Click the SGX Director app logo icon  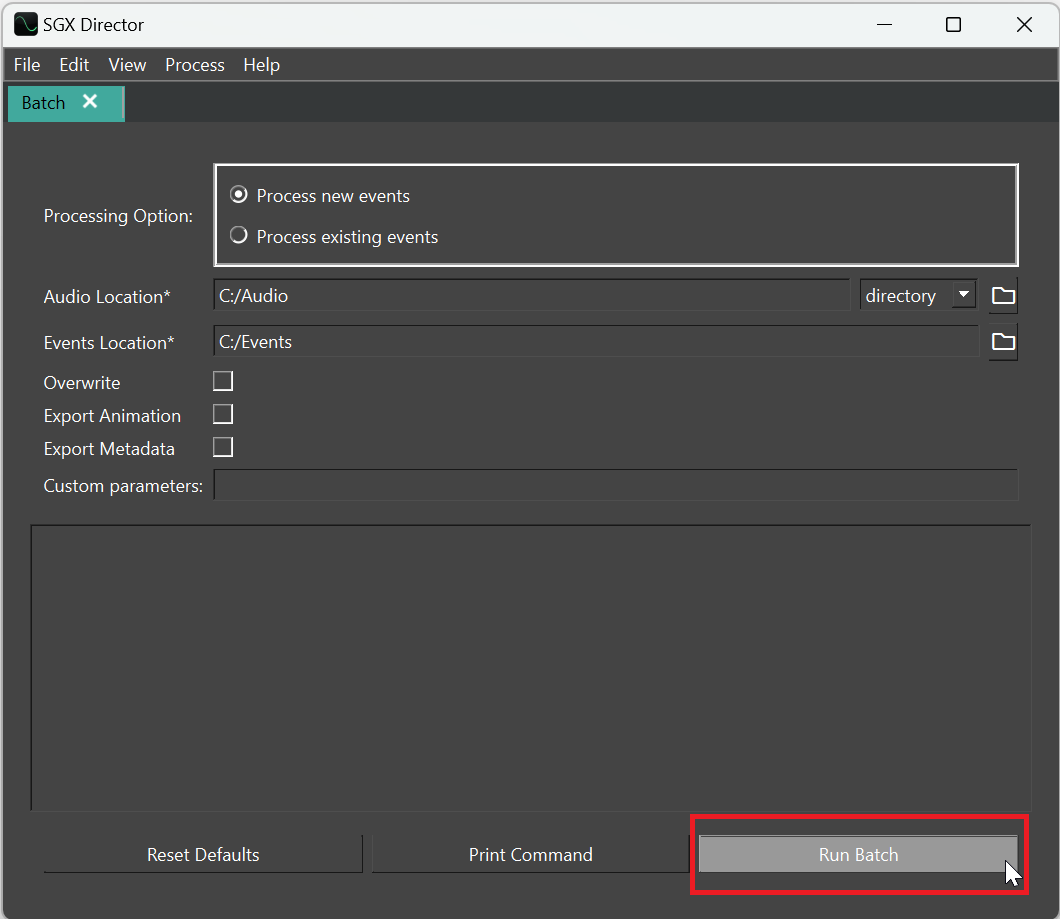point(25,24)
